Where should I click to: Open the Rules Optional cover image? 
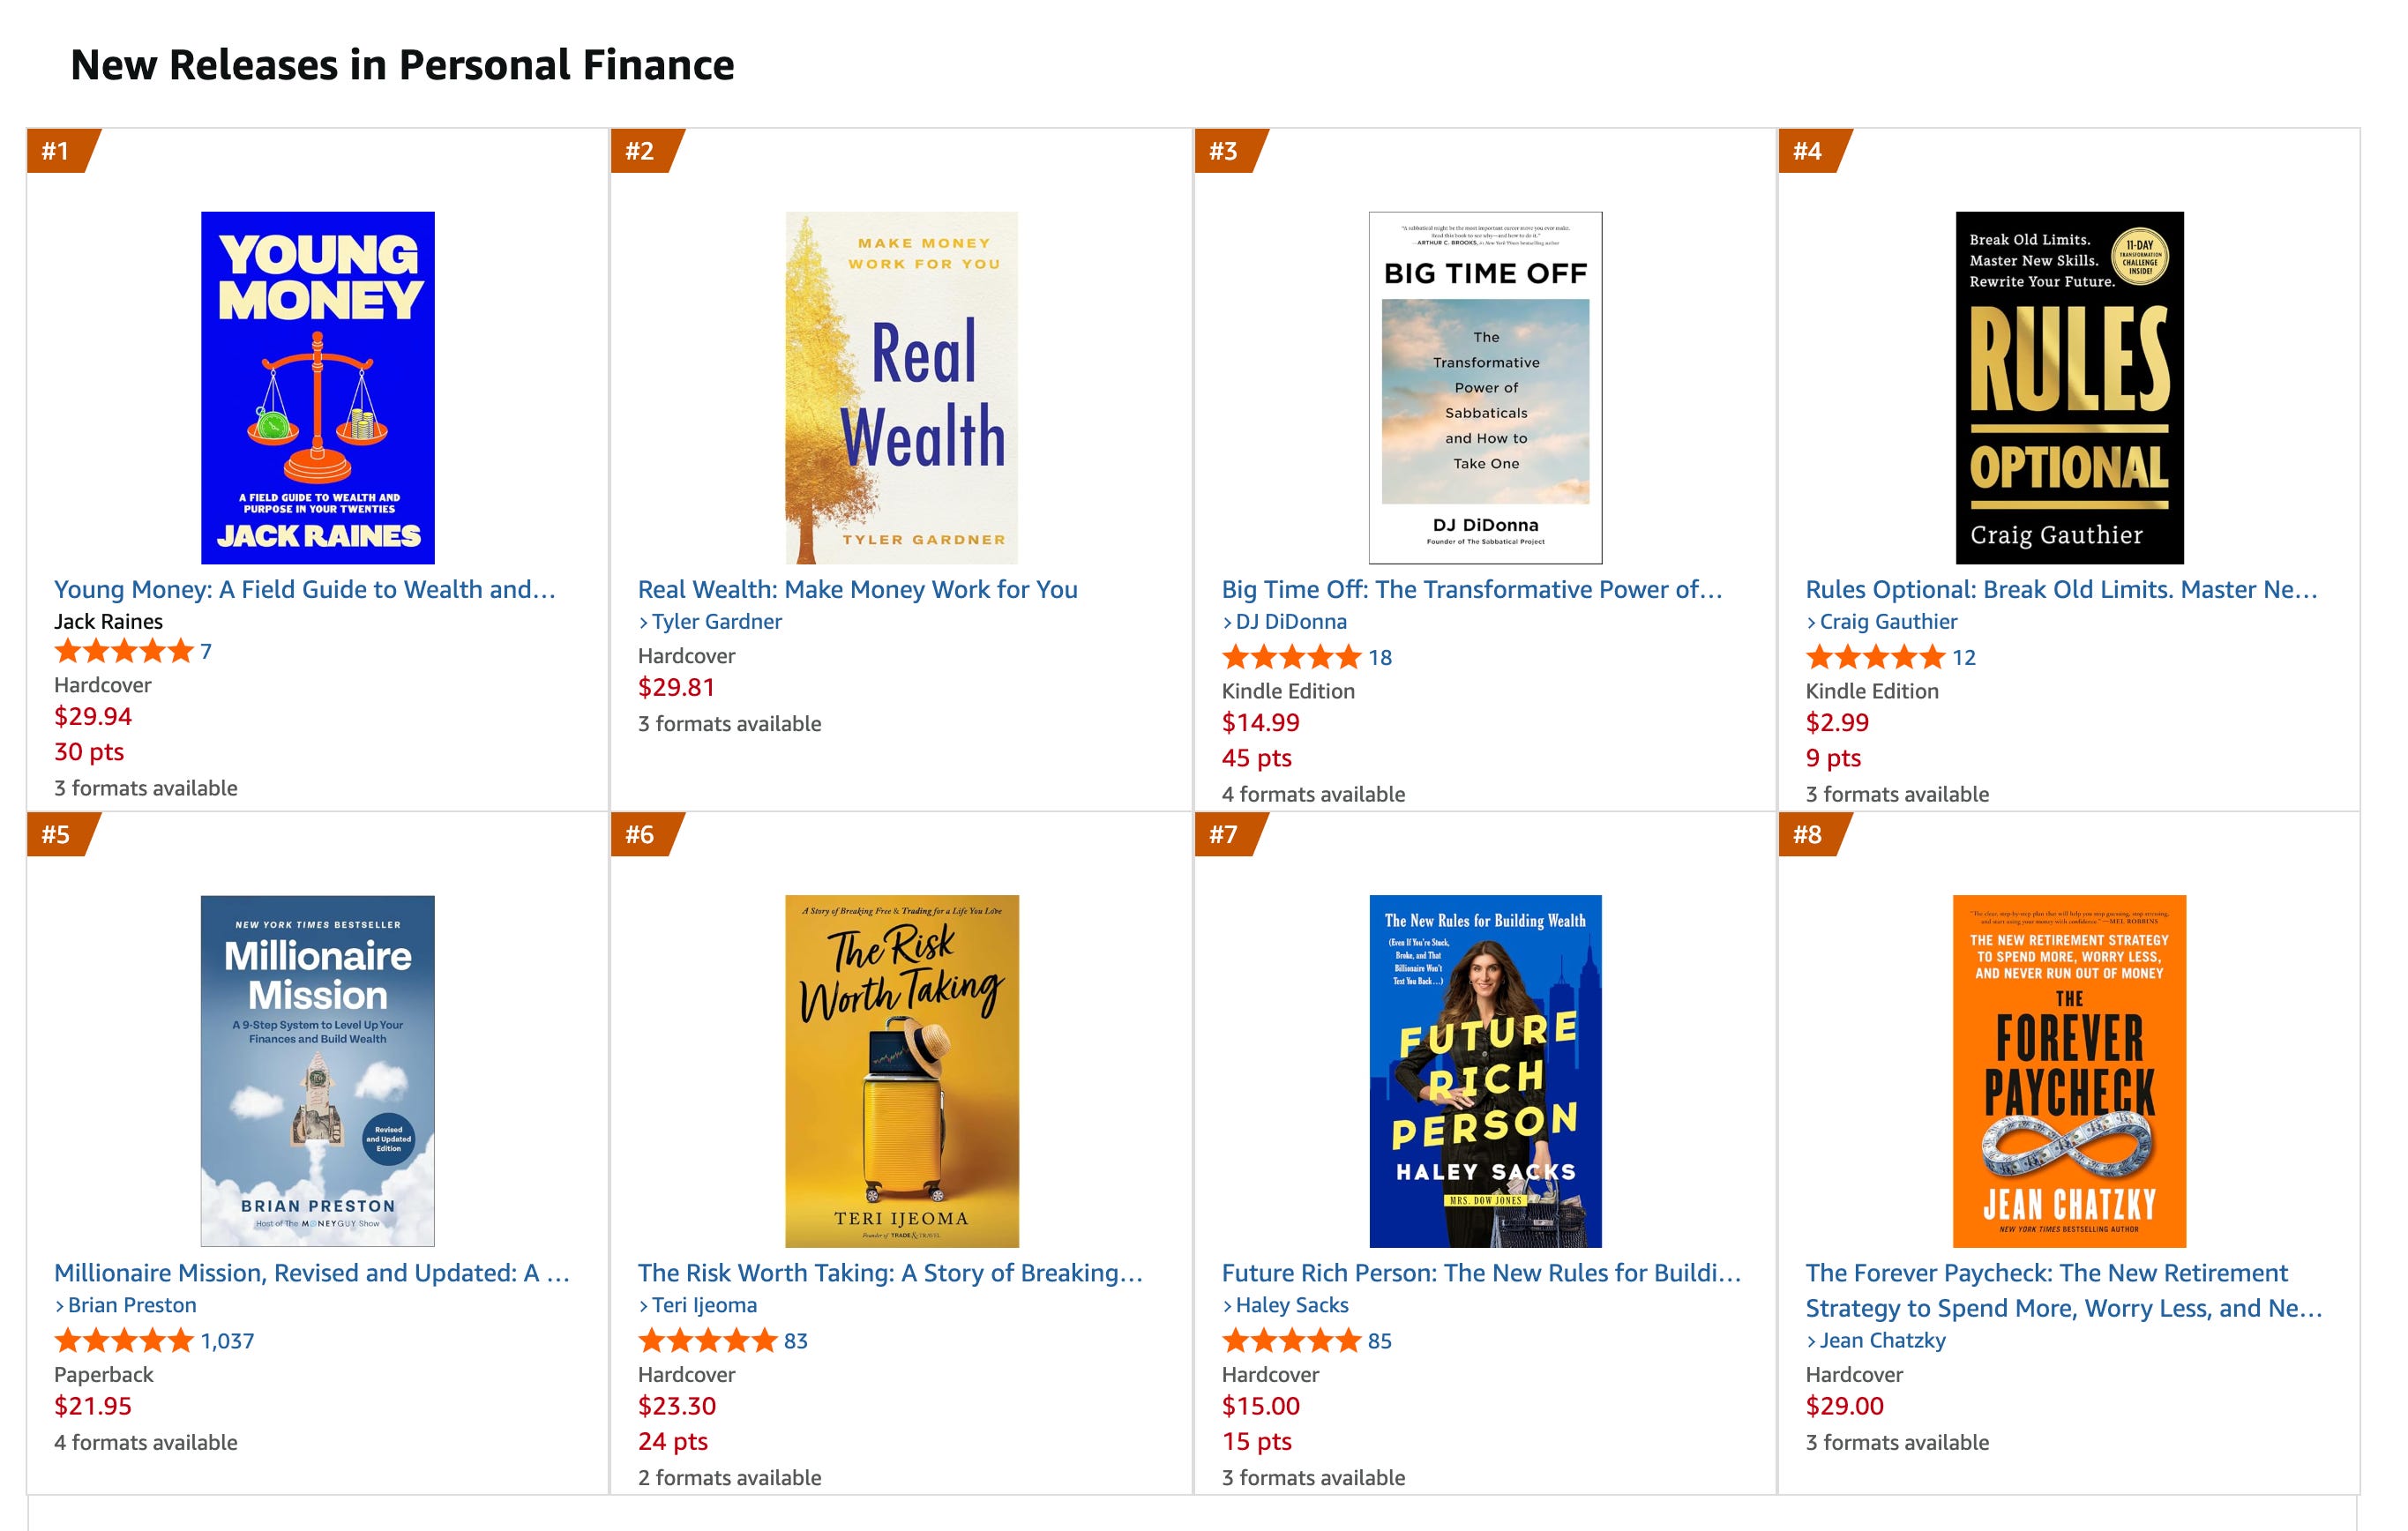pos(2069,387)
